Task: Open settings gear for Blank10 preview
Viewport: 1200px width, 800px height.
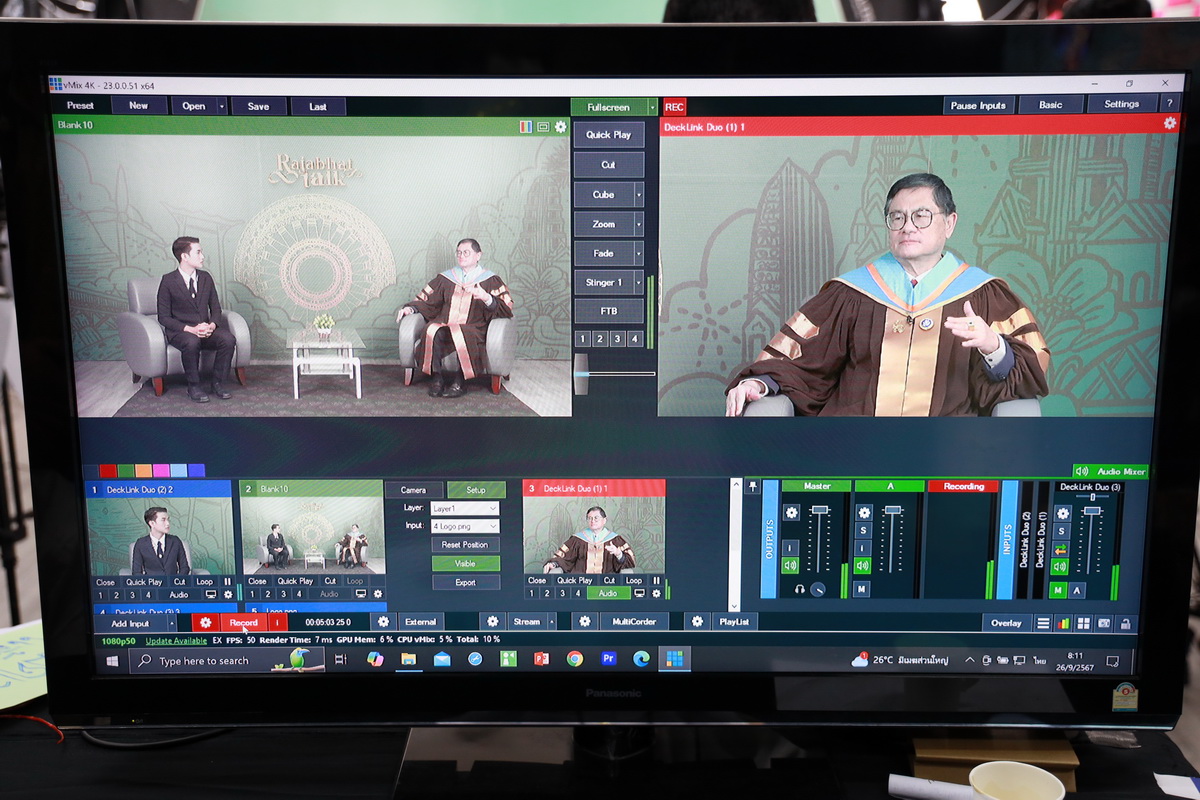Action: pos(560,127)
